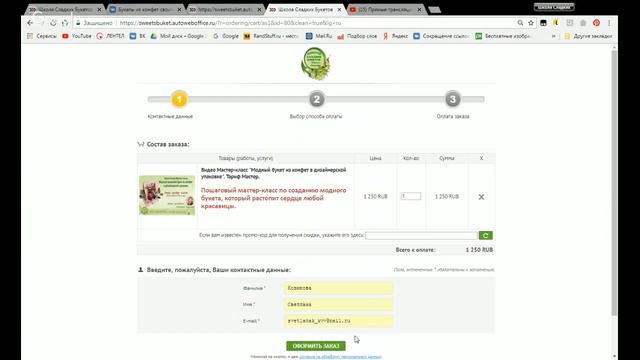This screenshot has height=360, width=640.
Task: Click the address bar URL
Action: [x=231, y=23]
